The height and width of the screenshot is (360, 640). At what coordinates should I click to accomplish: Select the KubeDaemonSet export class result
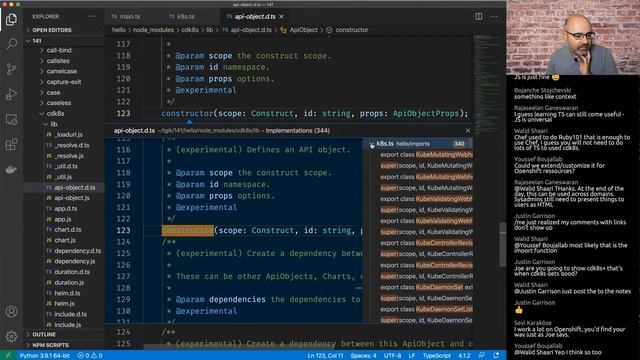pyautogui.click(x=427, y=287)
